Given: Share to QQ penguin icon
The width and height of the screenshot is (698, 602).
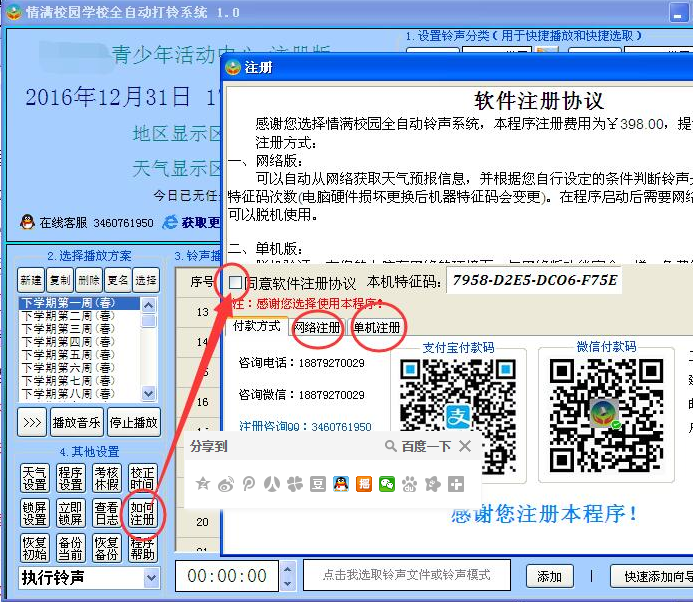Looking at the screenshot, I should click(341, 484).
